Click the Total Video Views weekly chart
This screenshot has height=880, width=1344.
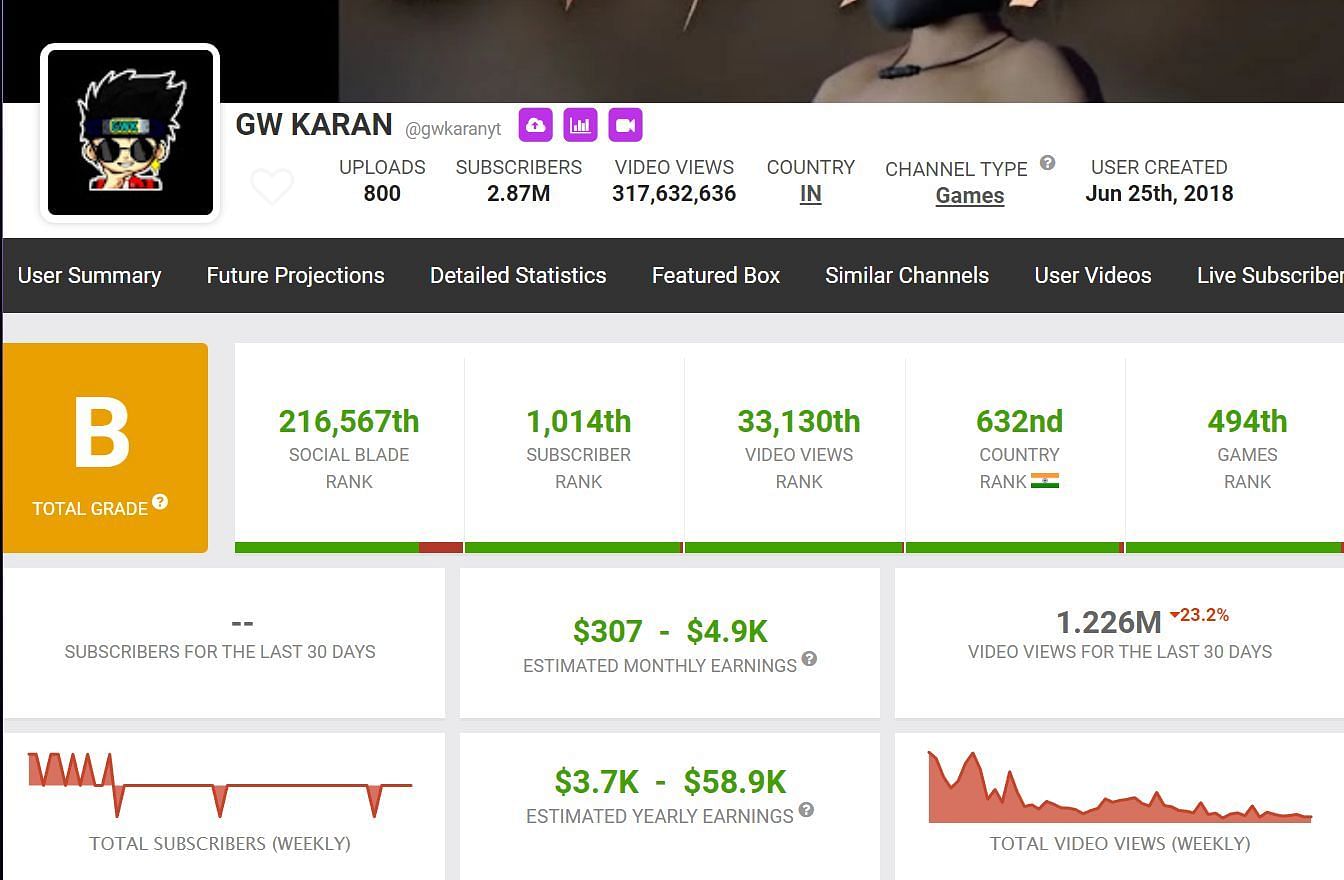tap(1120, 787)
